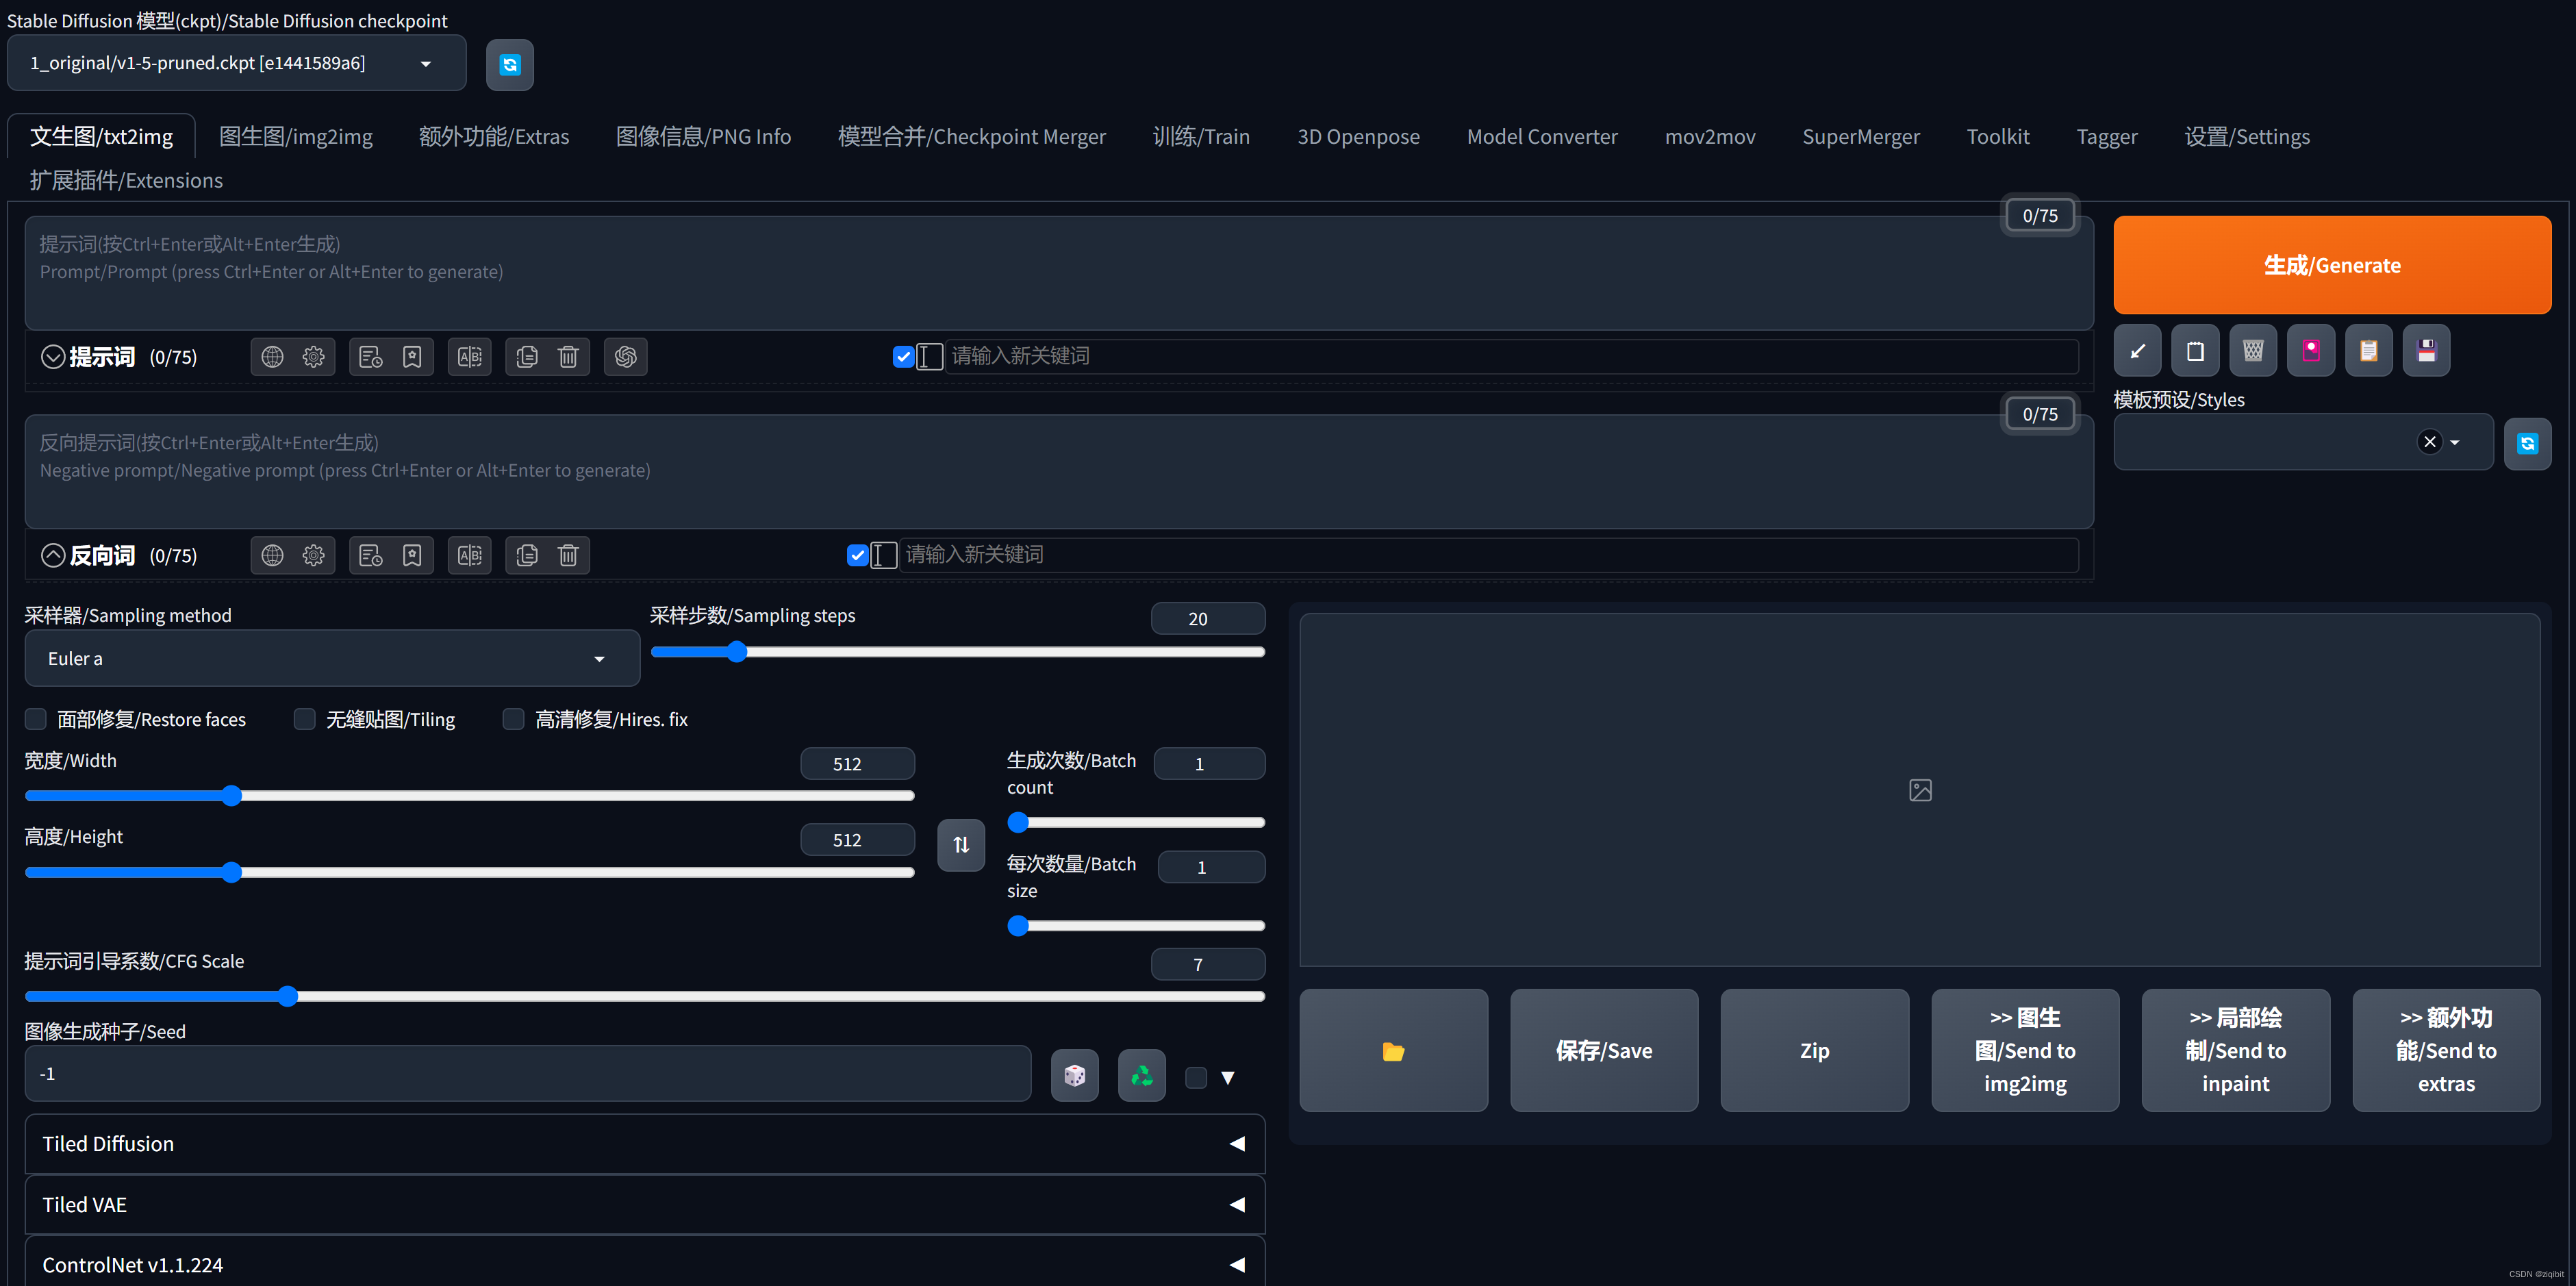The image size is (2576, 1286).
Task: Adjust the Sampling steps slider
Action: pos(957,652)
